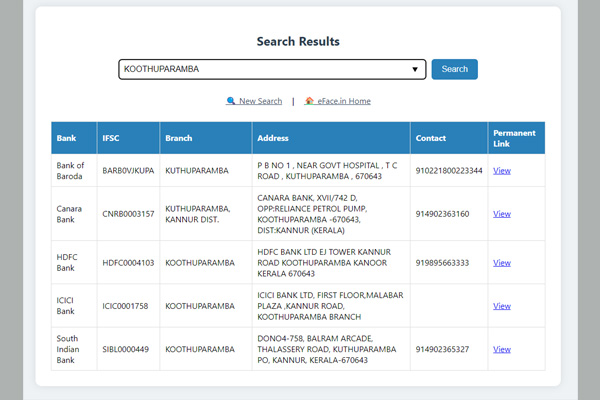
Task: Click the address near Govt Hospital
Action: [328, 171]
